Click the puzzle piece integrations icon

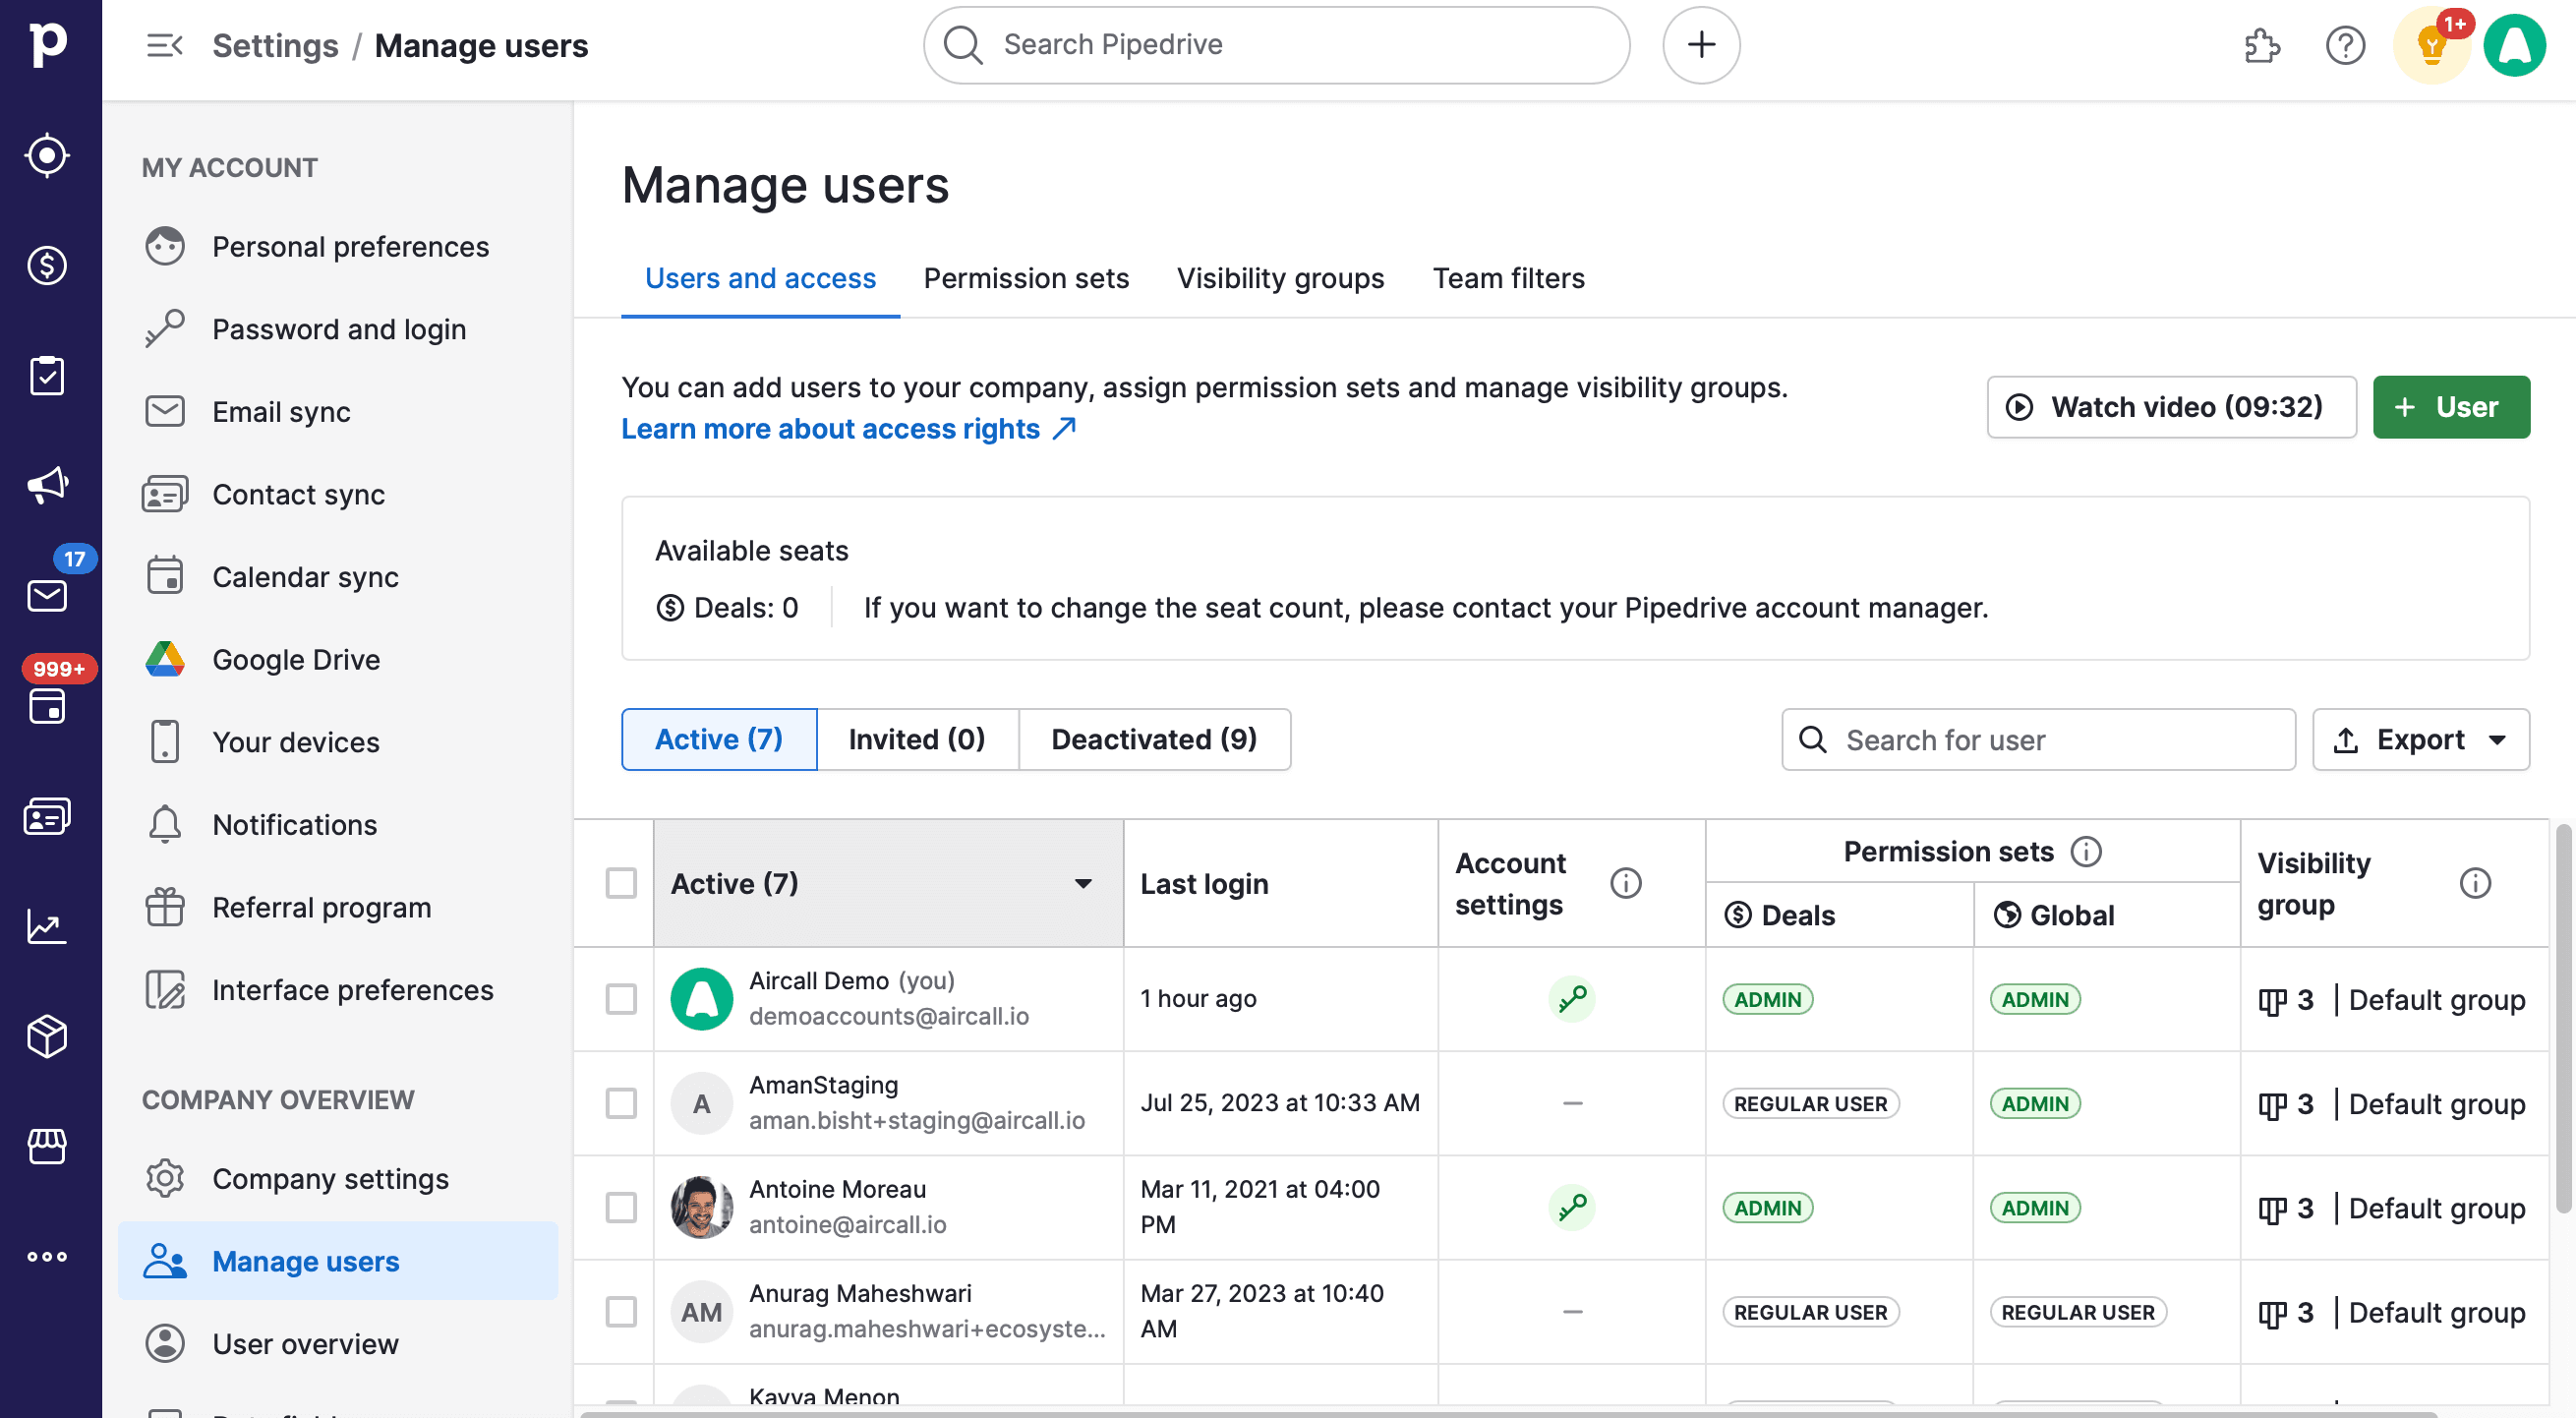coord(2263,45)
